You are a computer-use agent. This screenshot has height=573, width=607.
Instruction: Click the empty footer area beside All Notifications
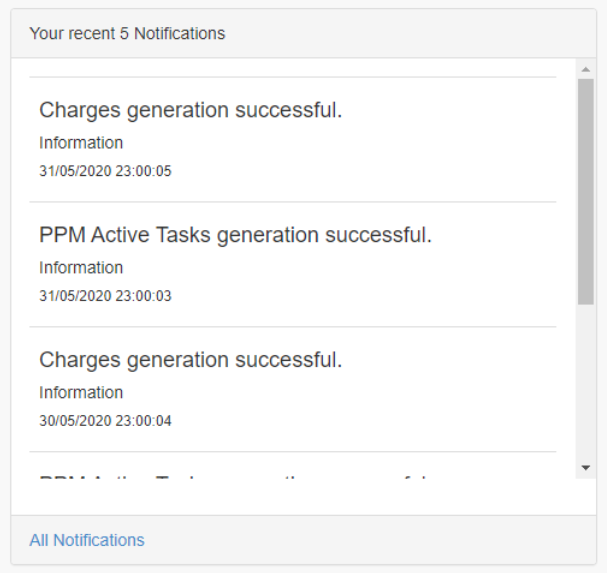pos(380,540)
